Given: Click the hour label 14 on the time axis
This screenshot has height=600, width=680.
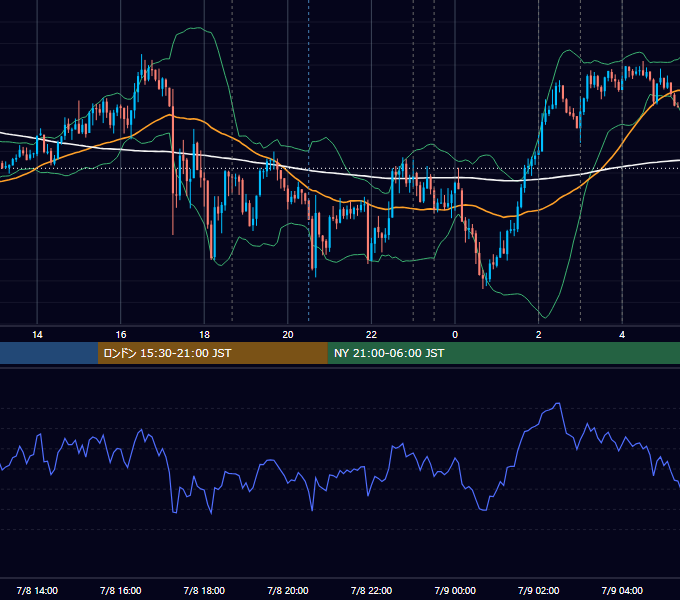Looking at the screenshot, I should [37, 335].
